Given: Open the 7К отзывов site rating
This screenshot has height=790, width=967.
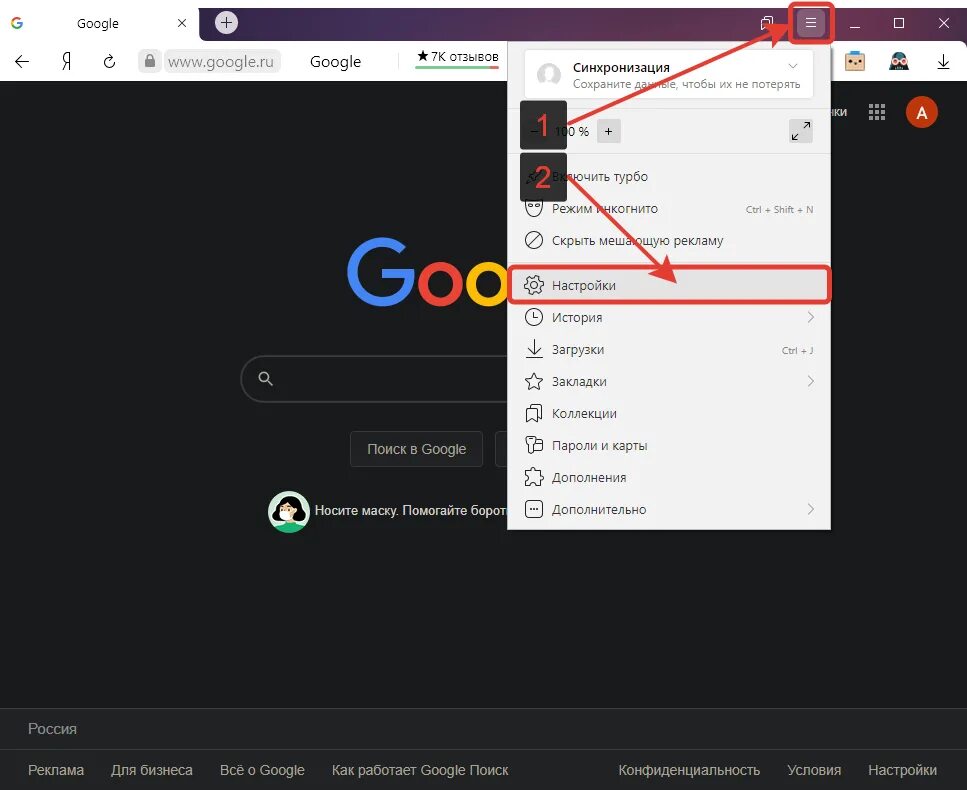Looking at the screenshot, I should click(x=457, y=57).
